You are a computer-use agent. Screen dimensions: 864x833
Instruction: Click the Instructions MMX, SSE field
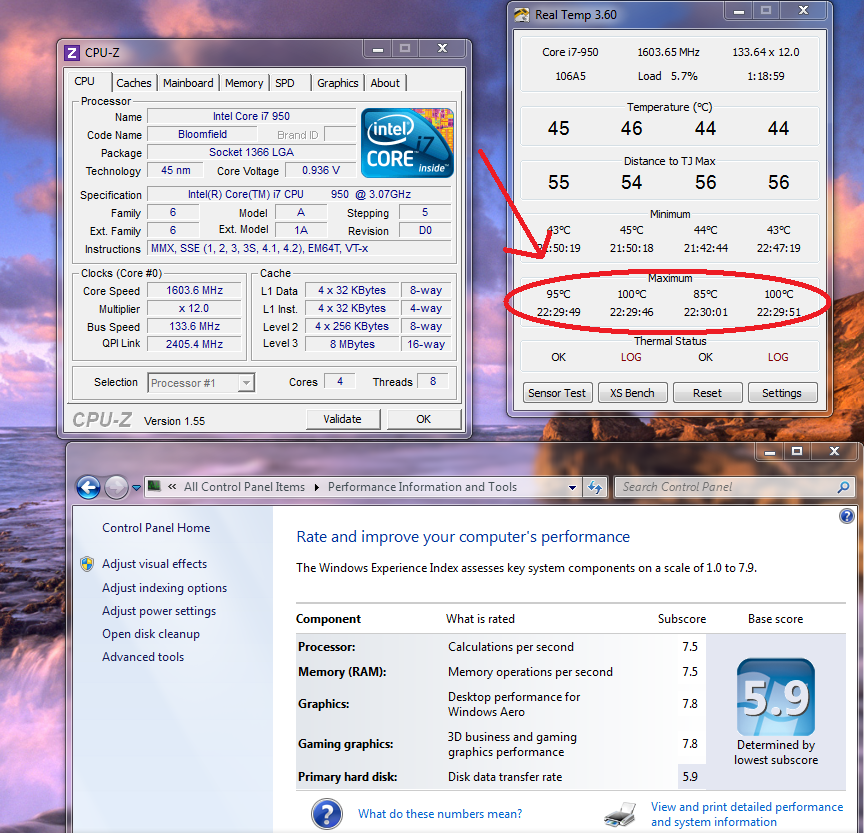299,248
